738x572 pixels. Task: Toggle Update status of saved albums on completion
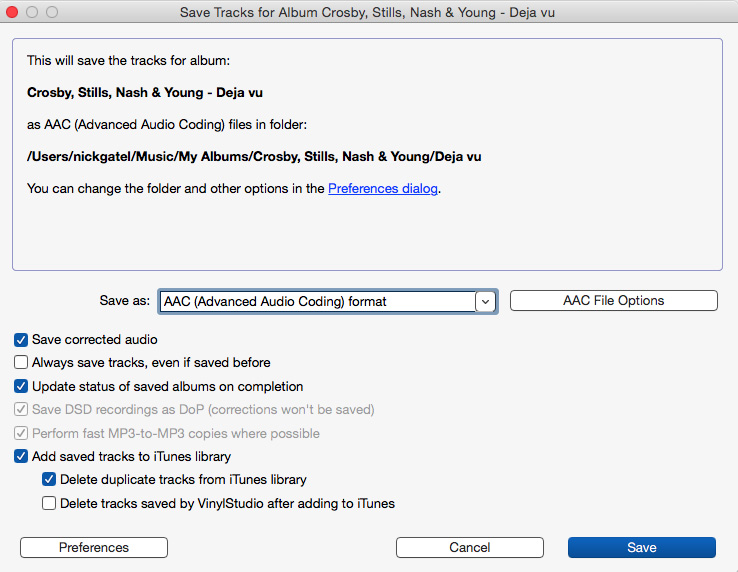[x=21, y=386]
